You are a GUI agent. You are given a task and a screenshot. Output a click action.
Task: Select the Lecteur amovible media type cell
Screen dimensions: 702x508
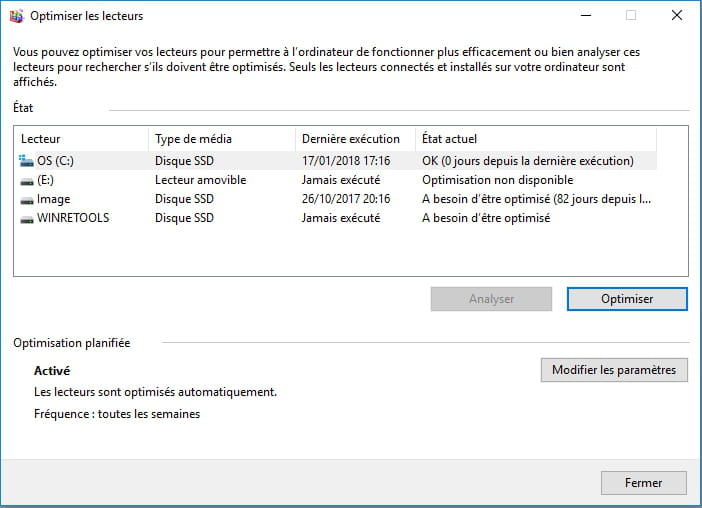200,180
